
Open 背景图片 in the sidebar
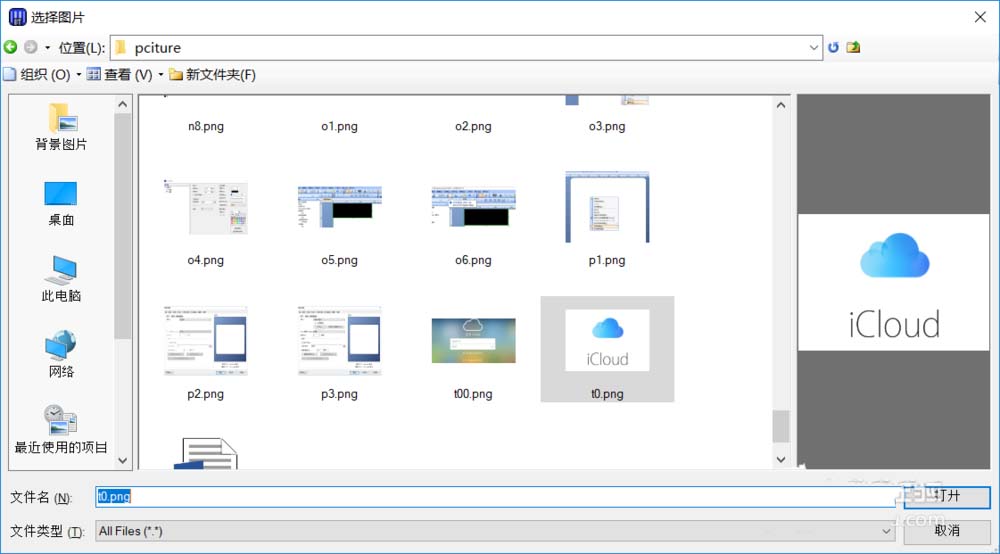click(x=61, y=127)
